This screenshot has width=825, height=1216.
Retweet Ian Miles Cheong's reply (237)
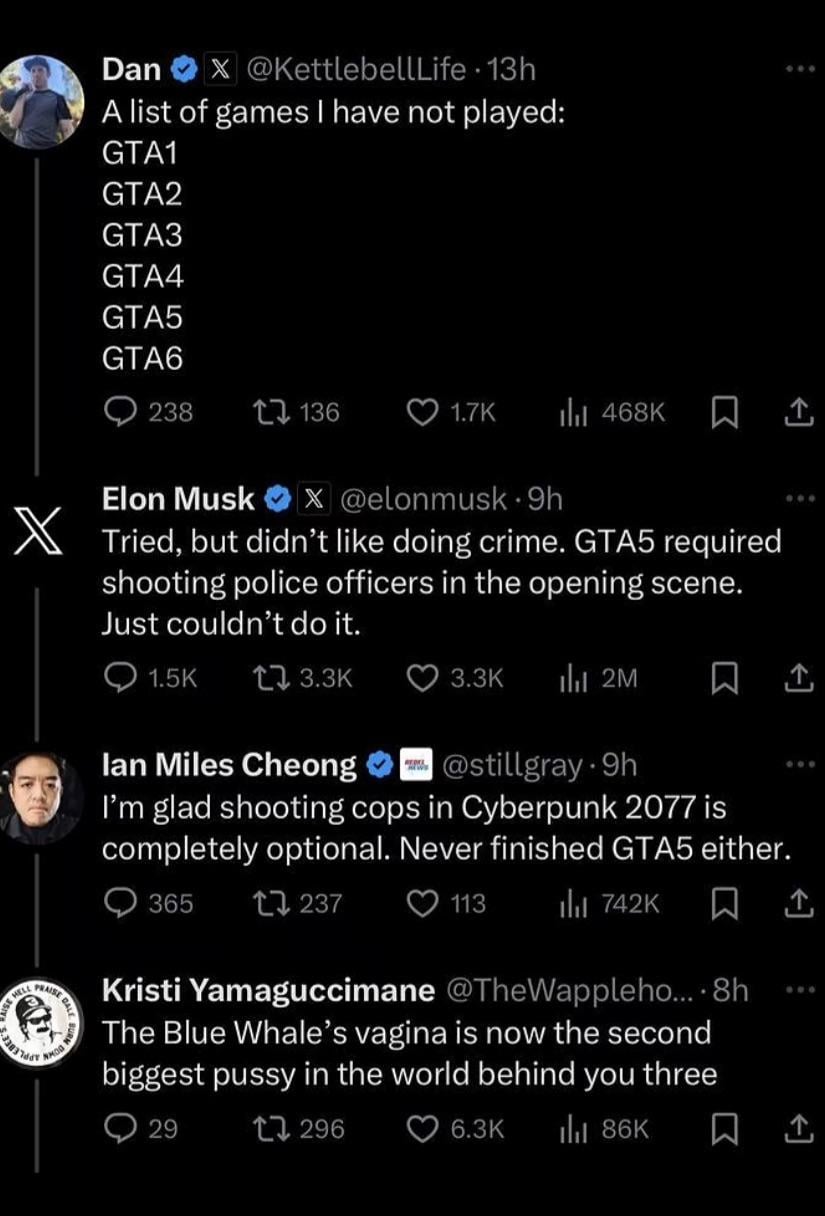coord(267,903)
